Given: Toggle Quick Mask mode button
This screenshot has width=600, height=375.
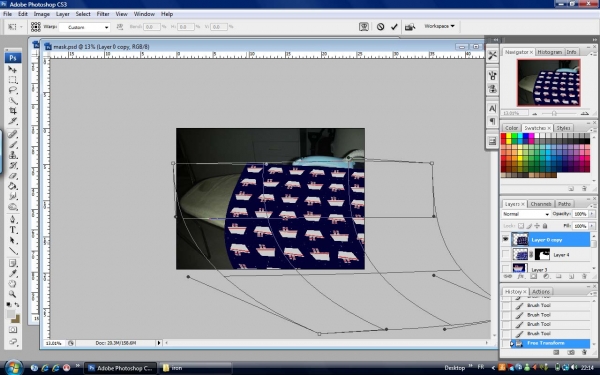Looking at the screenshot, I should click(12, 329).
